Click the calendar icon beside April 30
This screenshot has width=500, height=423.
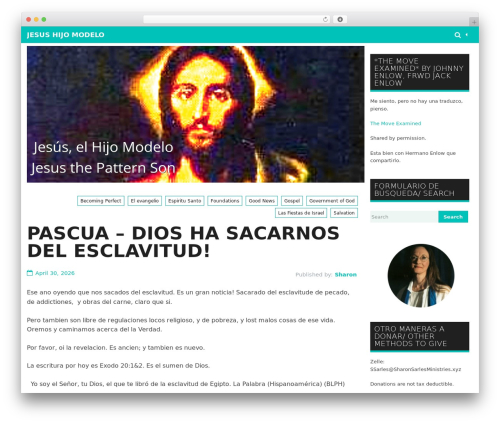[30, 273]
